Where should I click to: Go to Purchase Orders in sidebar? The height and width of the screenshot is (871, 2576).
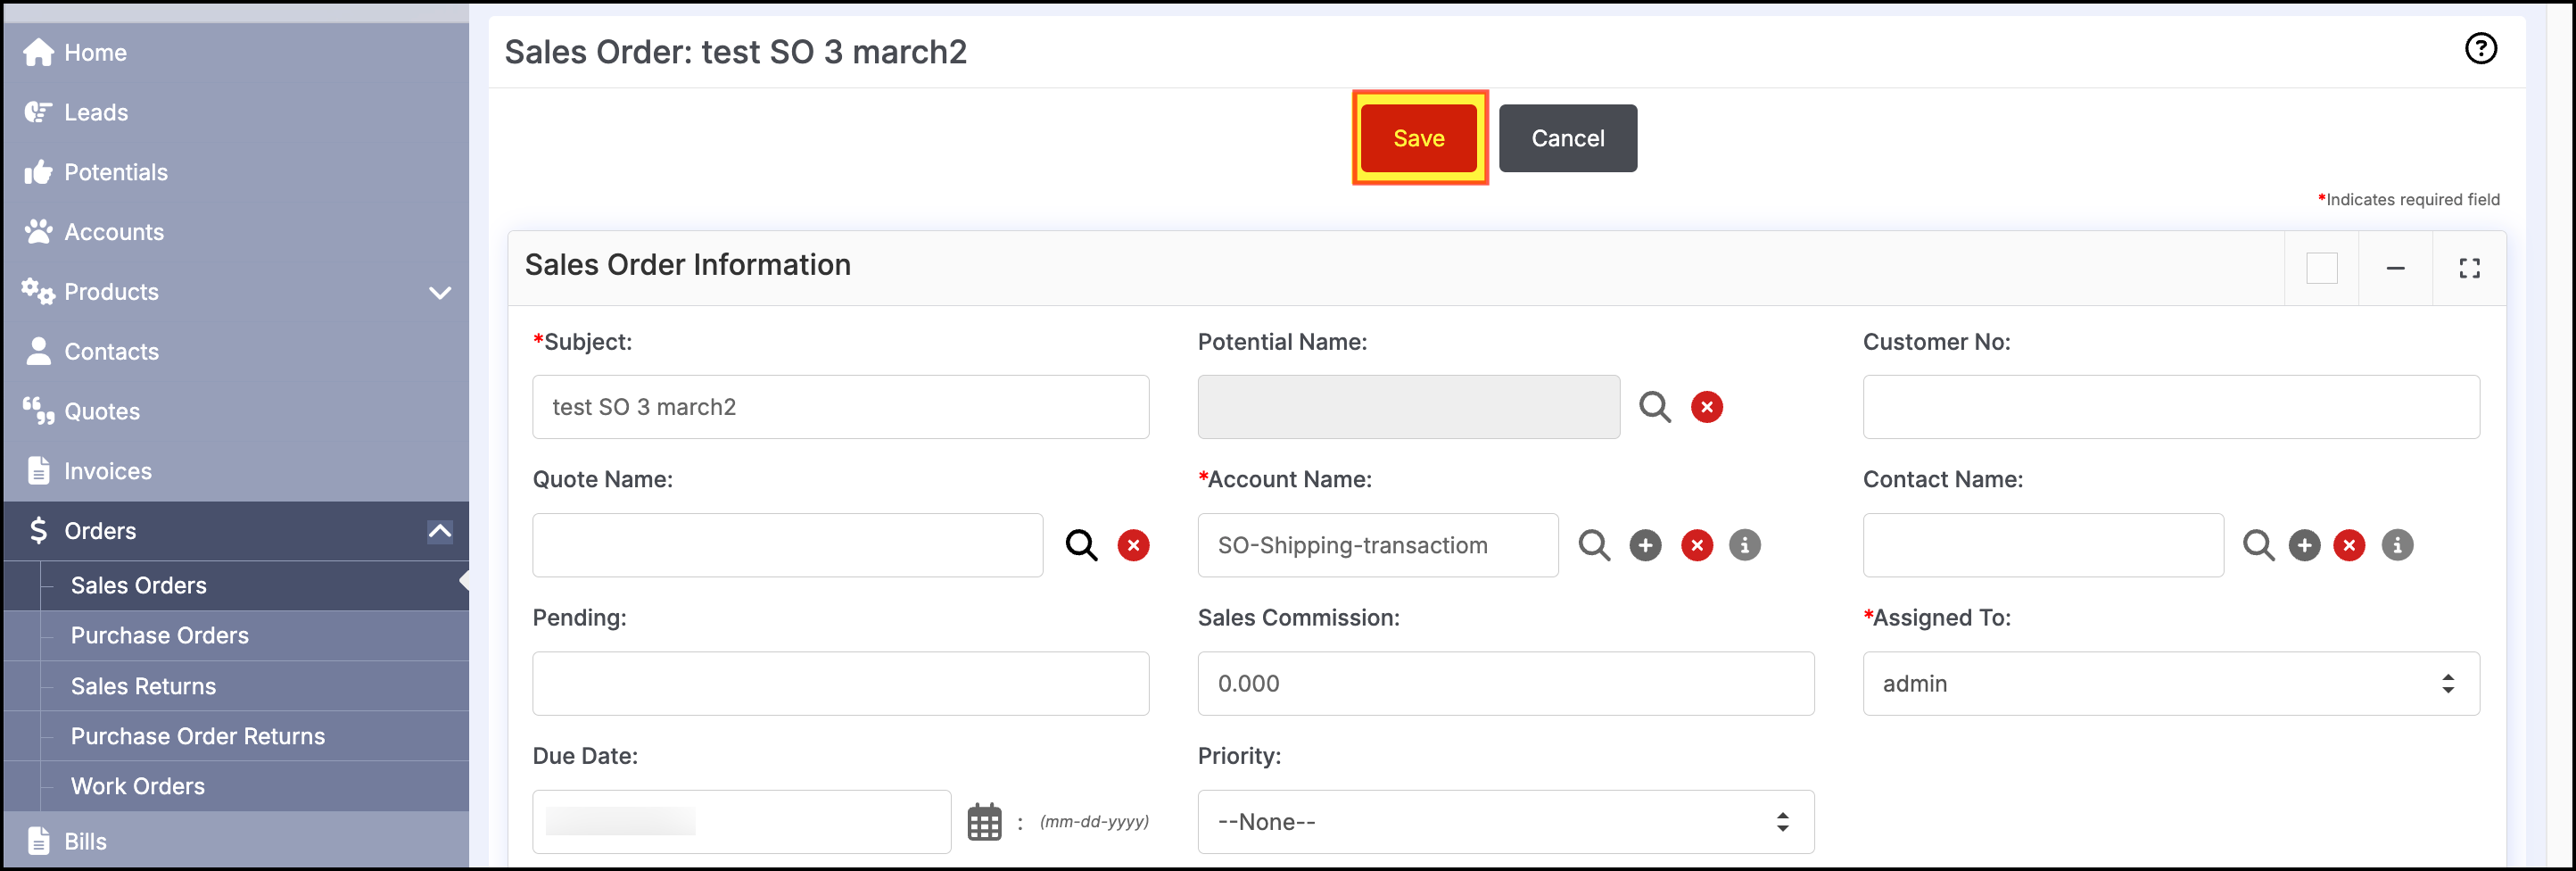click(160, 635)
